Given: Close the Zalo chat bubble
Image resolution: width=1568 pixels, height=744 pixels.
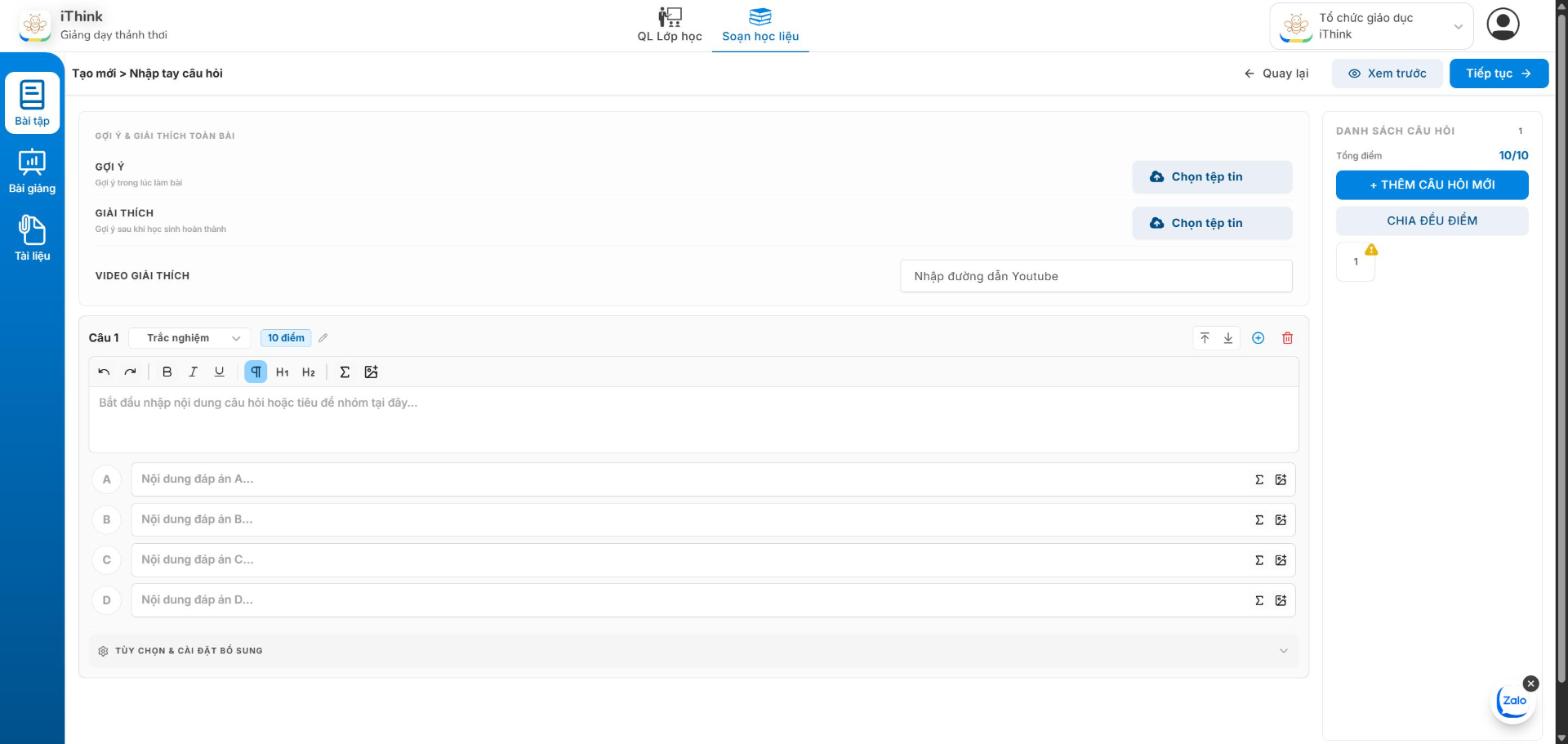Looking at the screenshot, I should coord(1531,683).
